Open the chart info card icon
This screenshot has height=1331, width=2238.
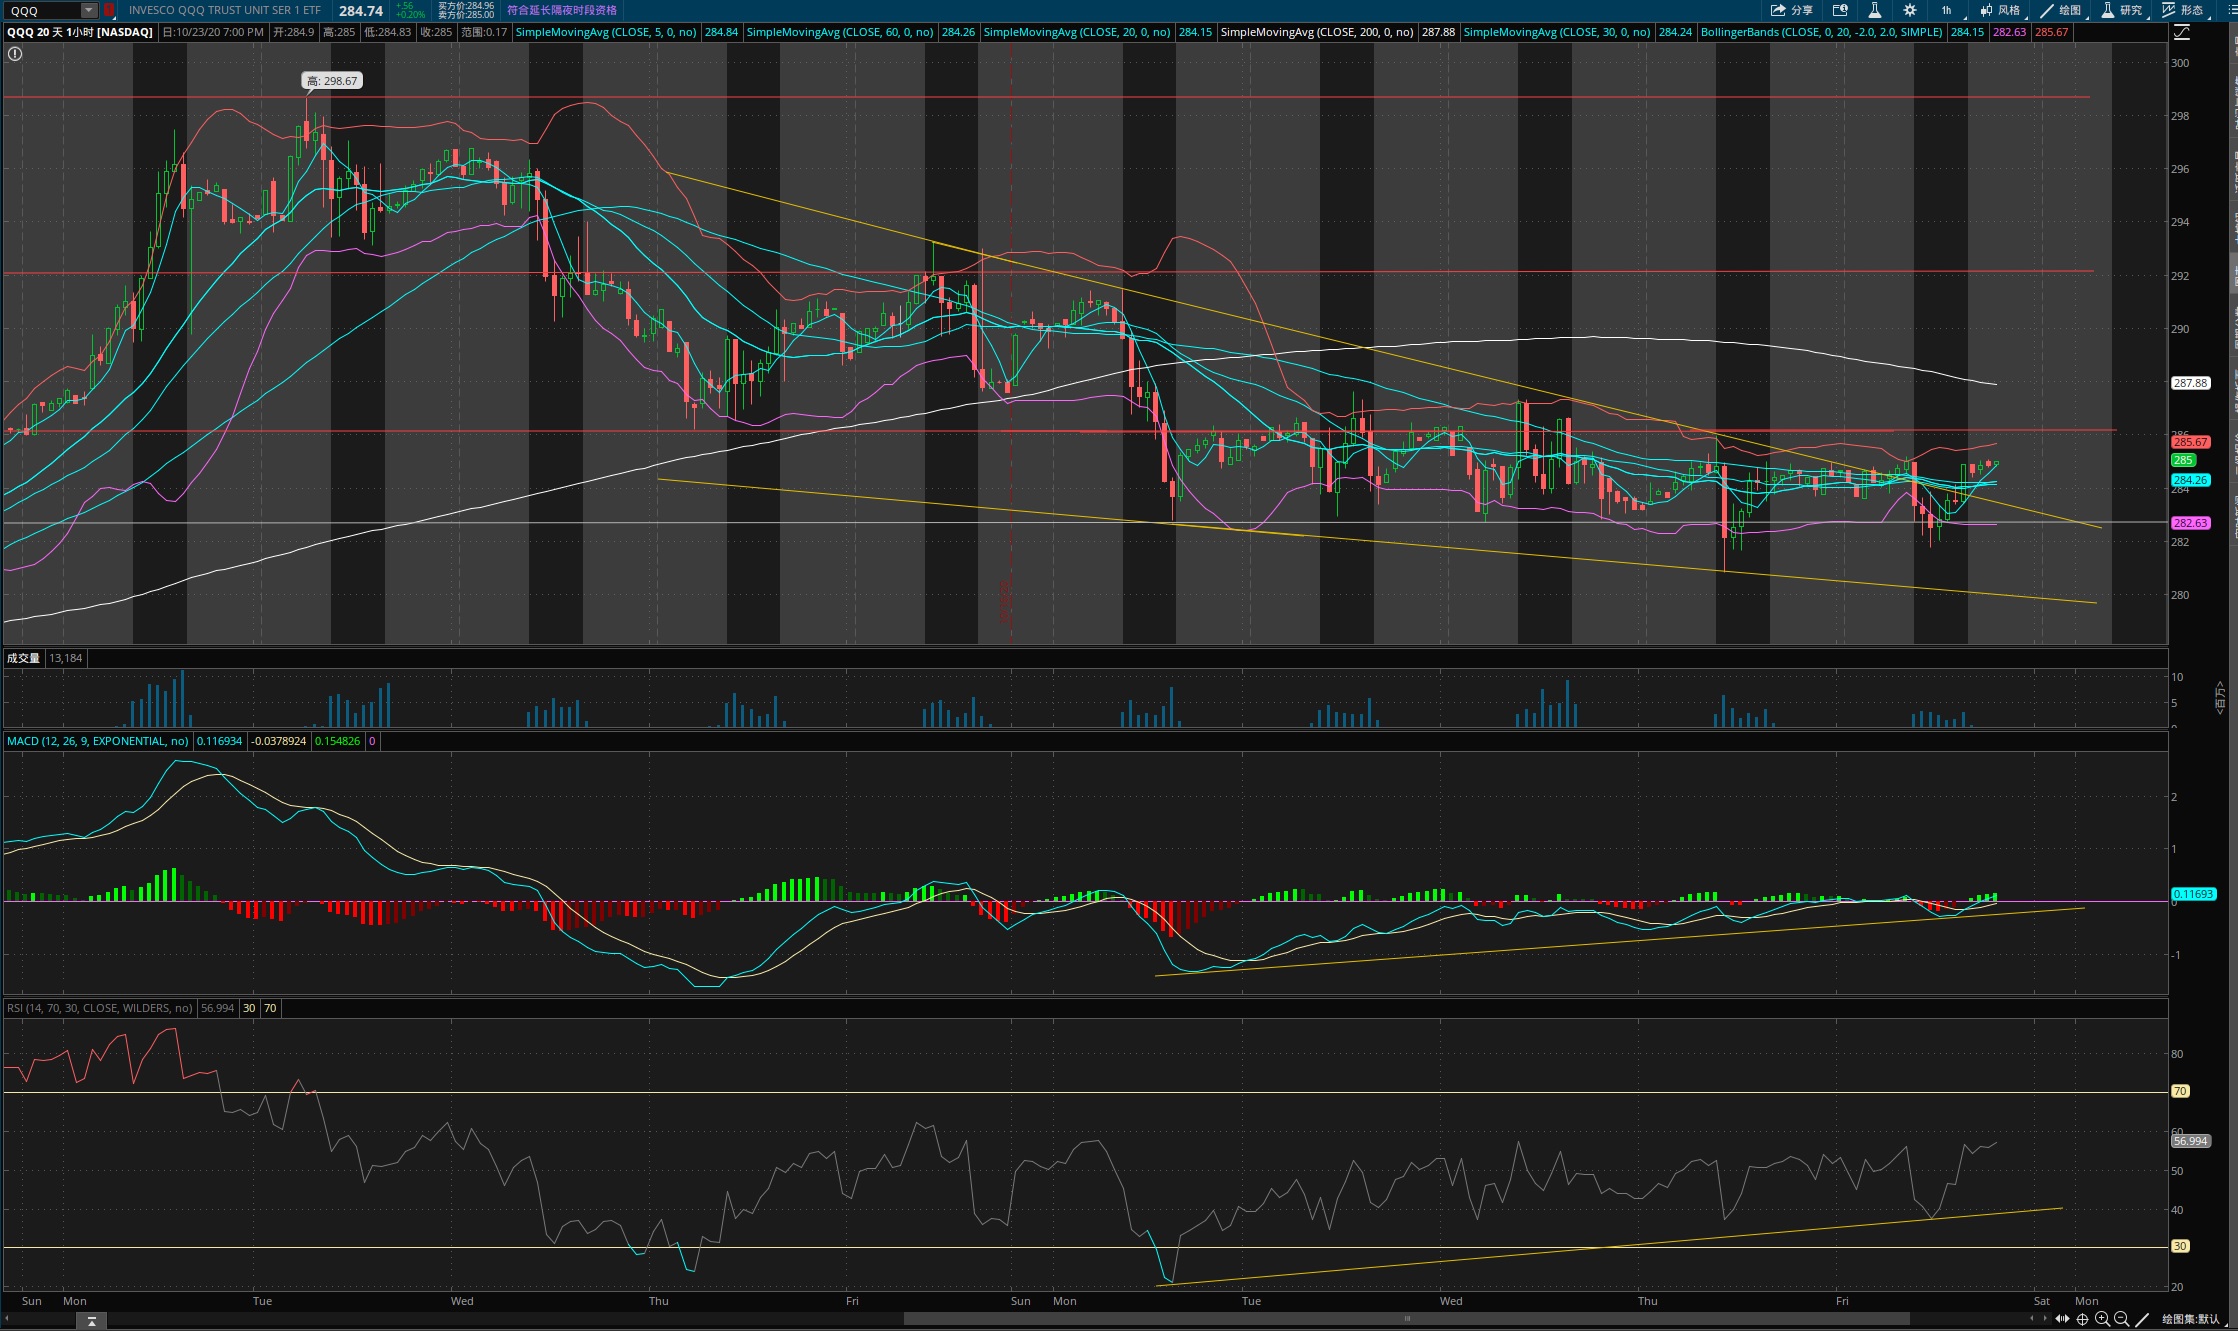pyautogui.click(x=1840, y=10)
